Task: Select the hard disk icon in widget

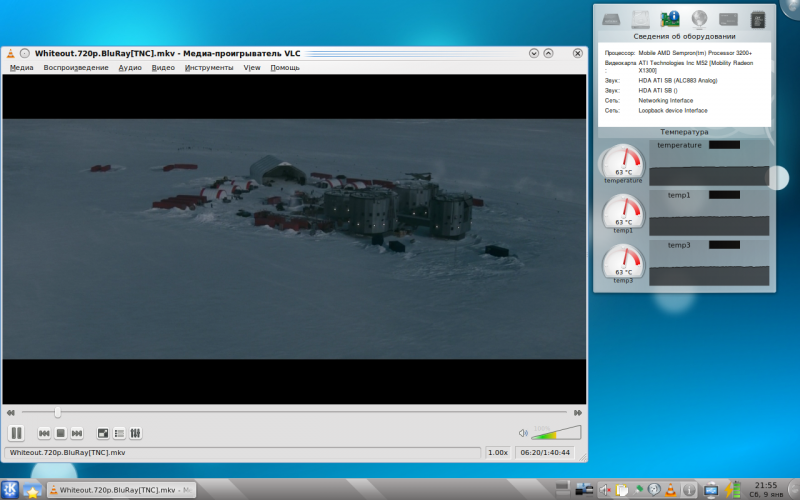Action: pyautogui.click(x=640, y=19)
